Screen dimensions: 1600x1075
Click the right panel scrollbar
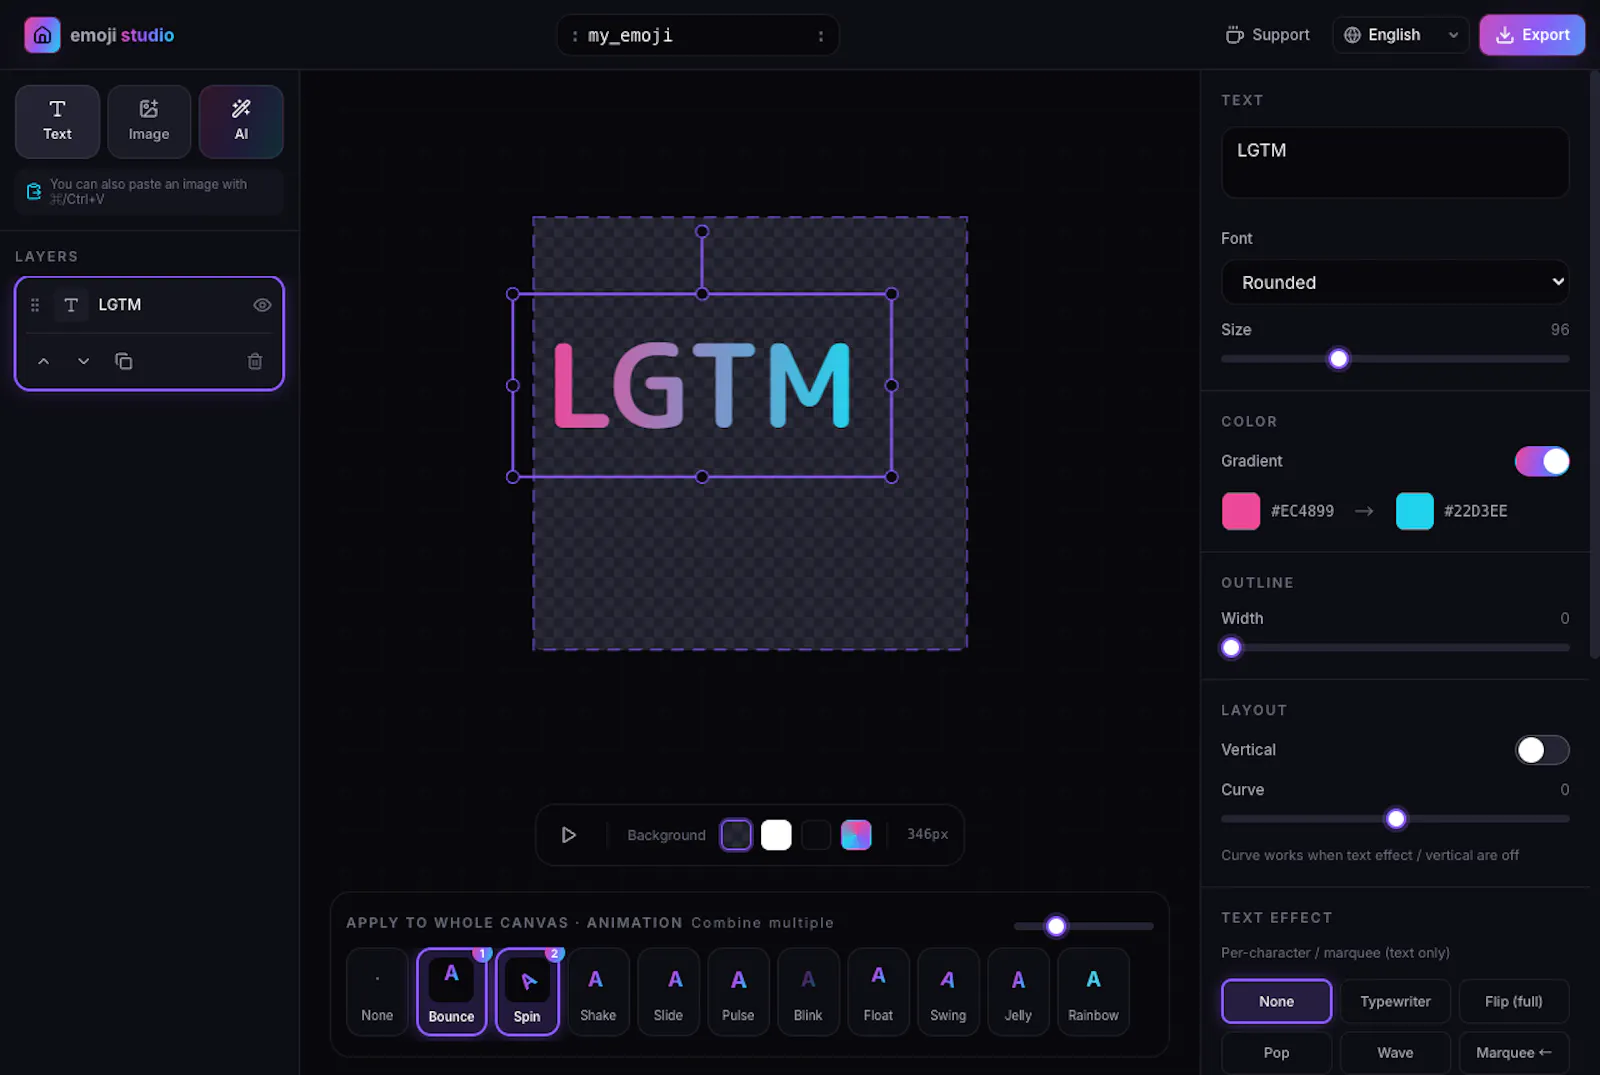[1593, 365]
